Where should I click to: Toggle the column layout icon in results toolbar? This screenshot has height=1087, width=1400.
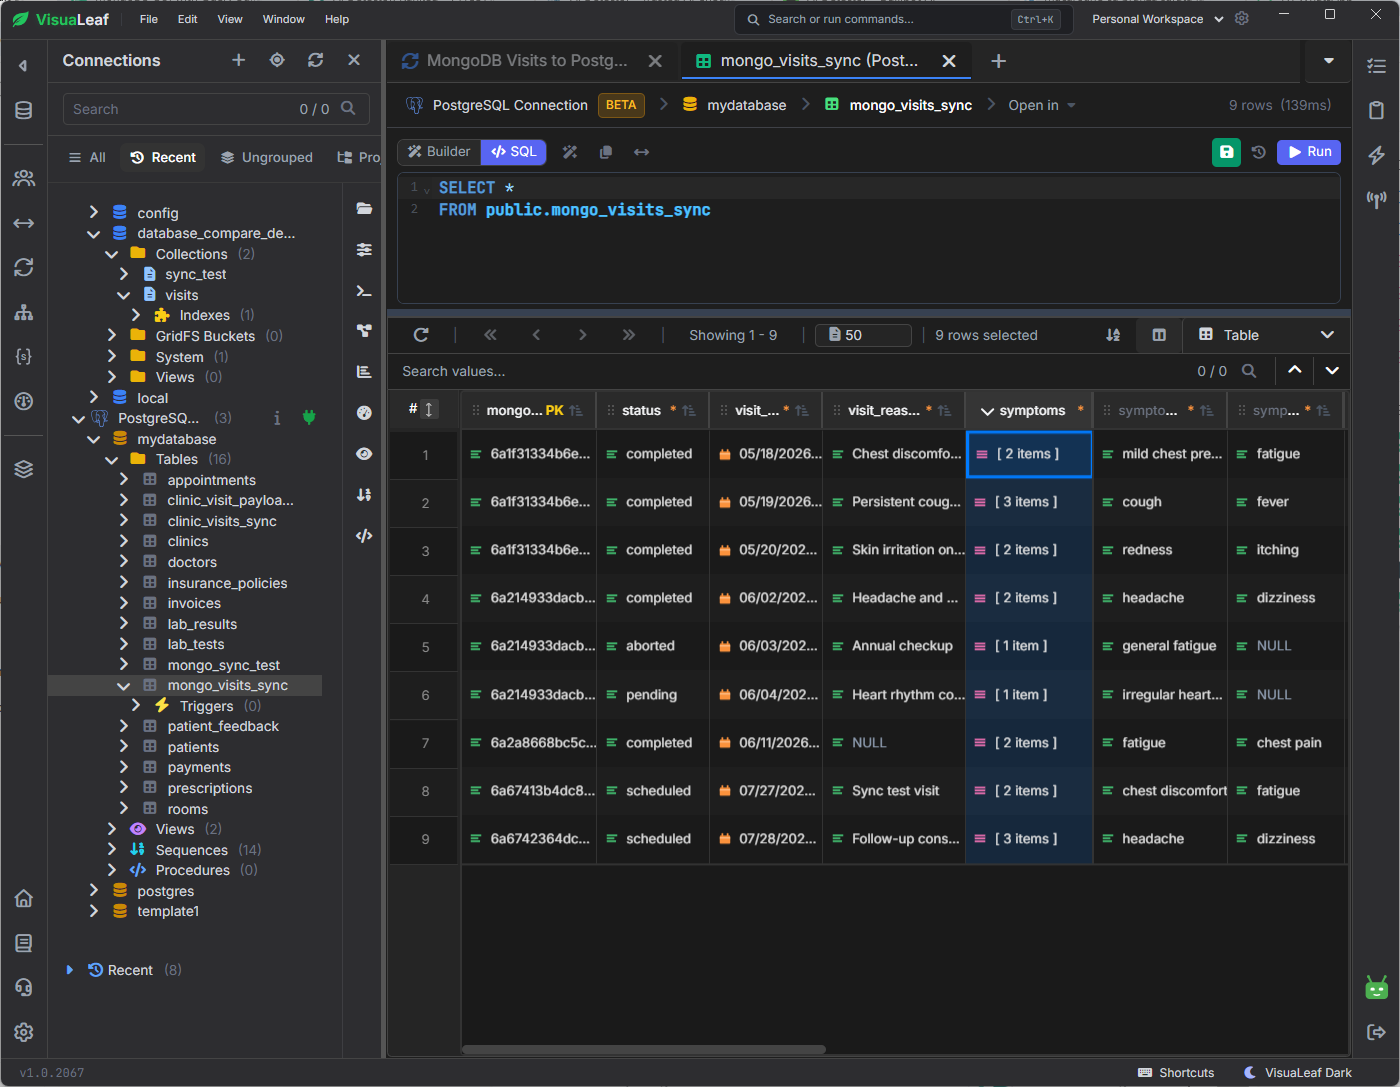tap(1159, 335)
